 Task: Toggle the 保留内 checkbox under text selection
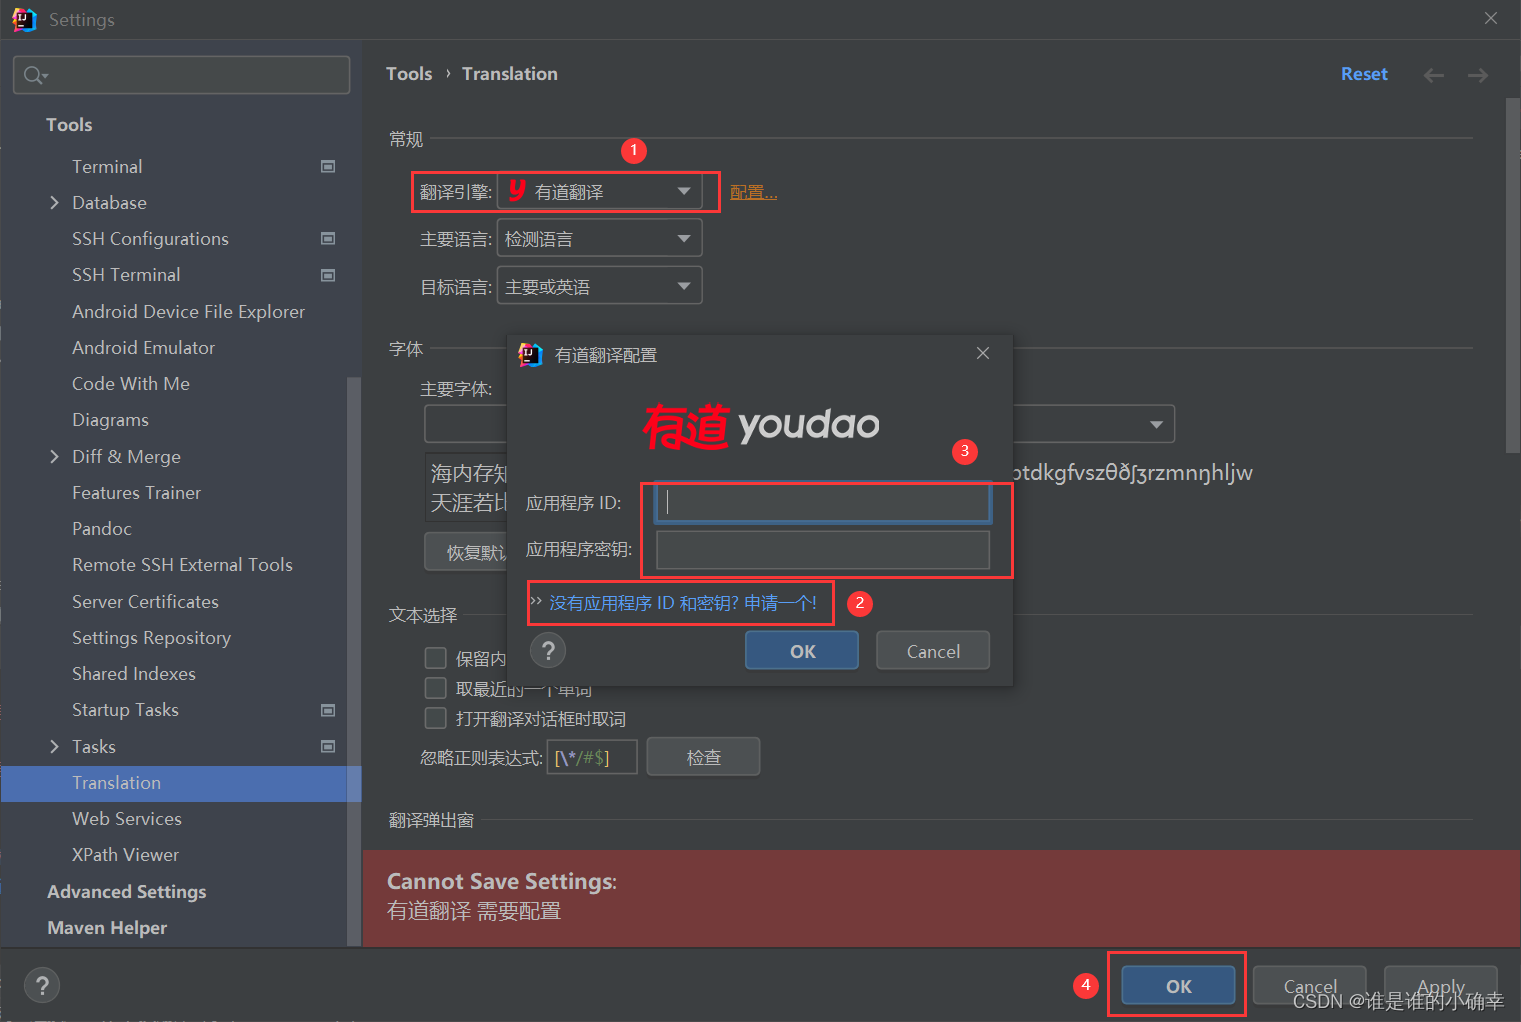coord(435,658)
